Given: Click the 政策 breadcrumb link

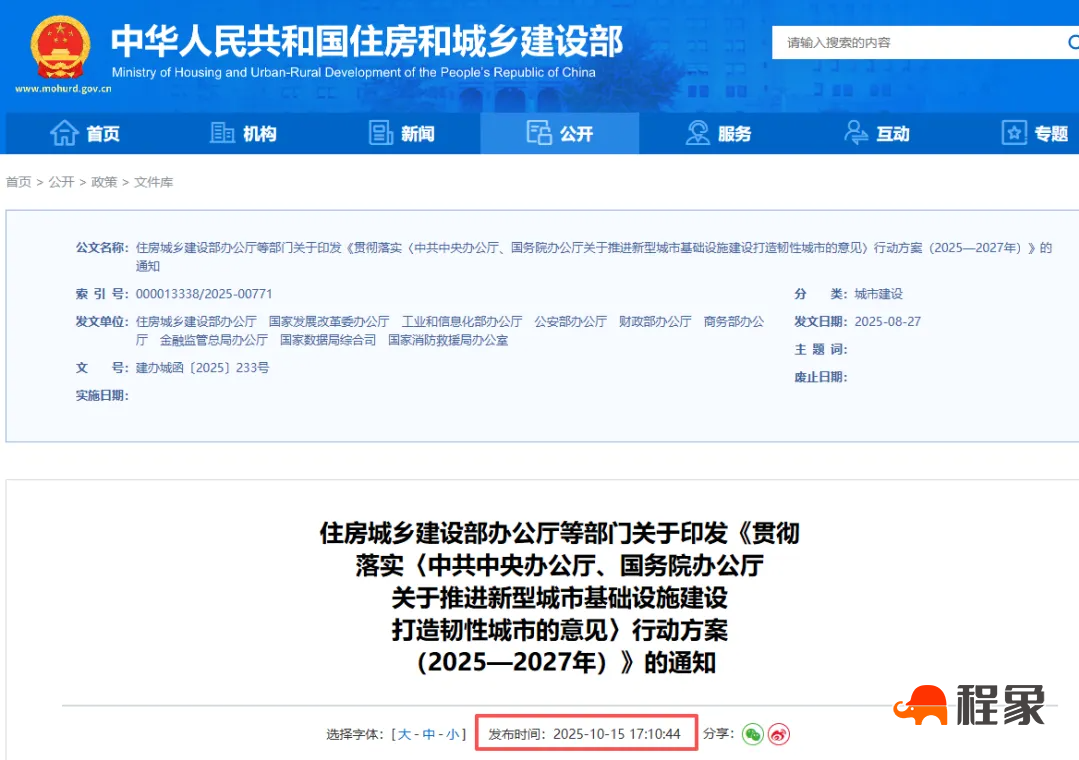Looking at the screenshot, I should [104, 182].
